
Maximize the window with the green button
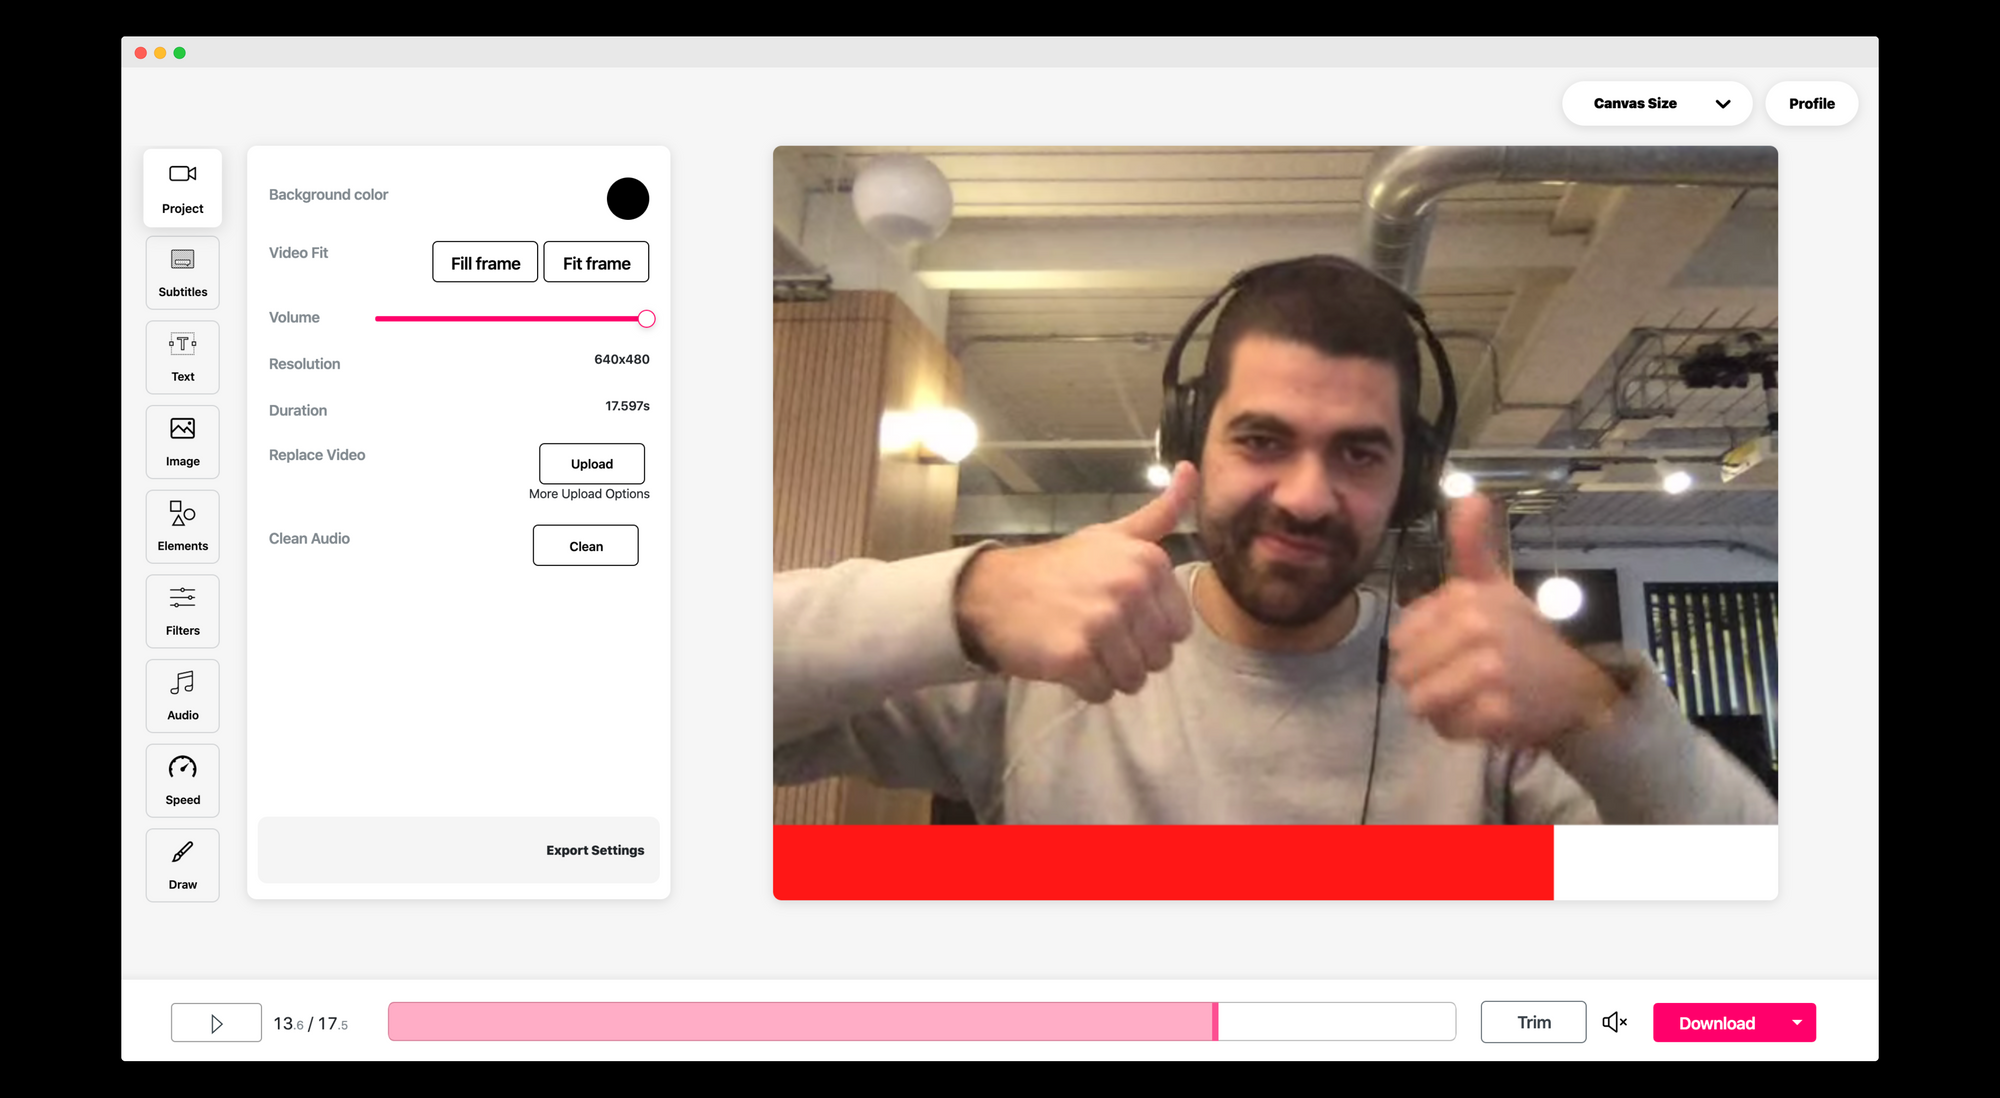[x=180, y=53]
